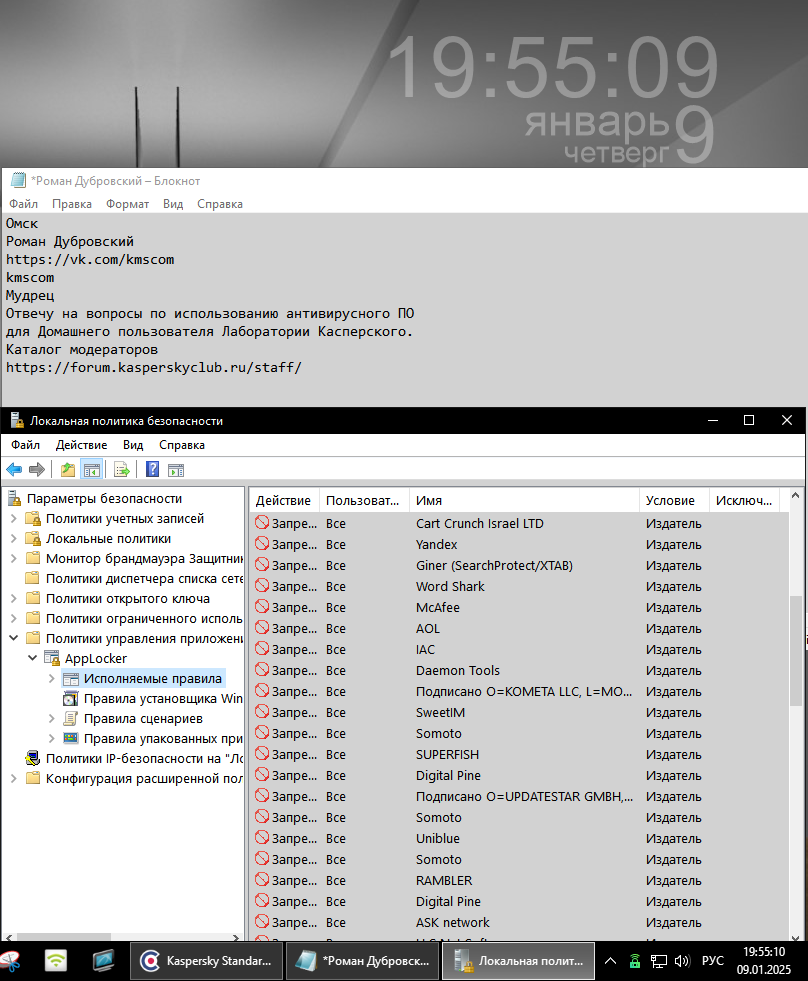Open Kaspersky Standard from the taskbar
The width and height of the screenshot is (808, 981).
(x=206, y=960)
